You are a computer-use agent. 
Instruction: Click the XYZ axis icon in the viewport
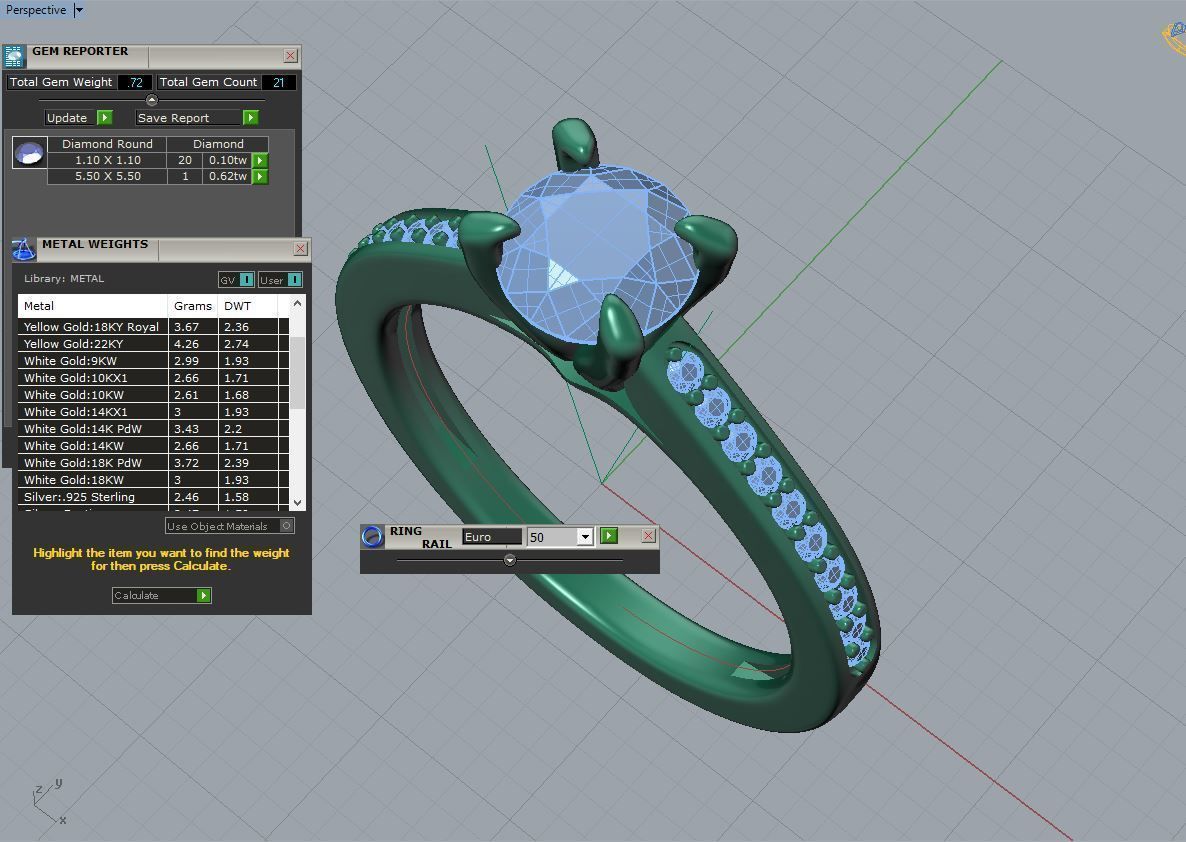[48, 802]
